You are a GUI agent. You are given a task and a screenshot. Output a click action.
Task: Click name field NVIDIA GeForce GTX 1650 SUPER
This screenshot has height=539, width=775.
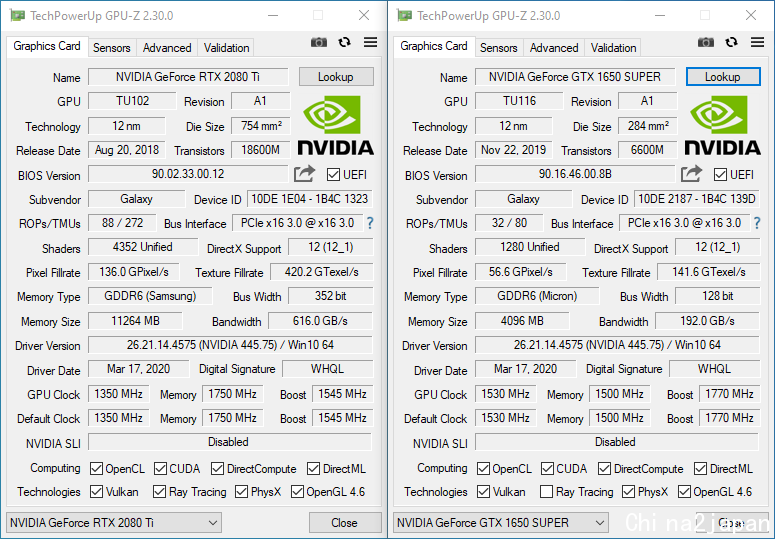575,77
